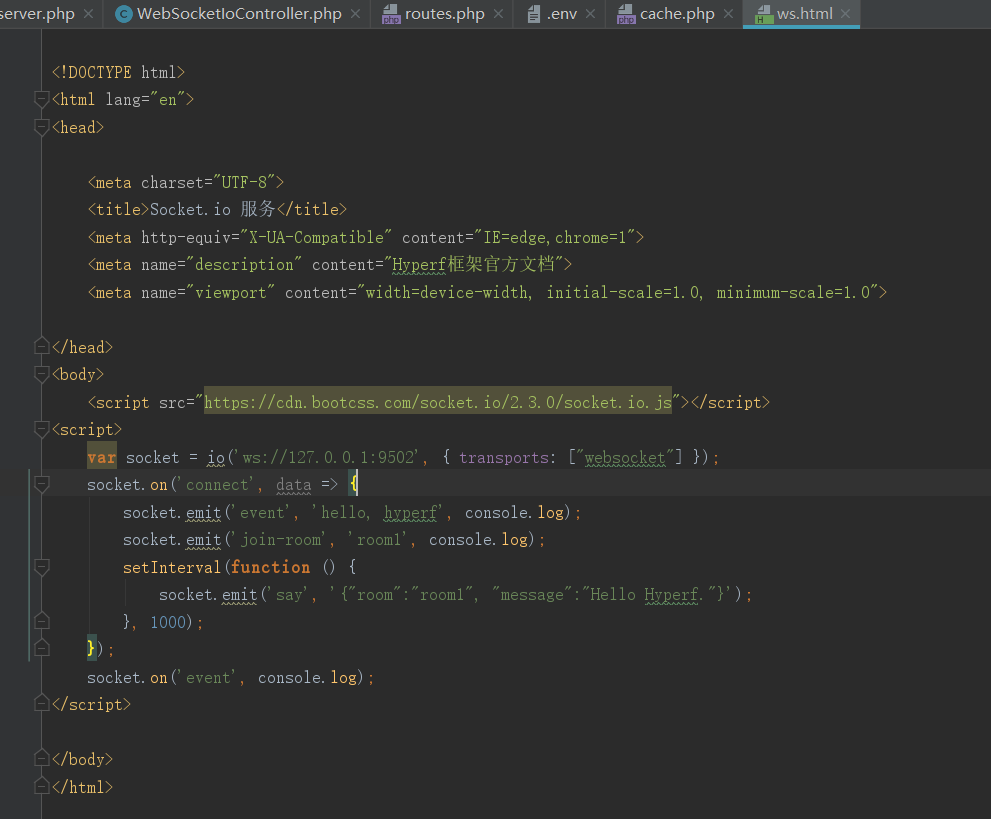Click the <!DOCTYPE html> line

pos(118,72)
